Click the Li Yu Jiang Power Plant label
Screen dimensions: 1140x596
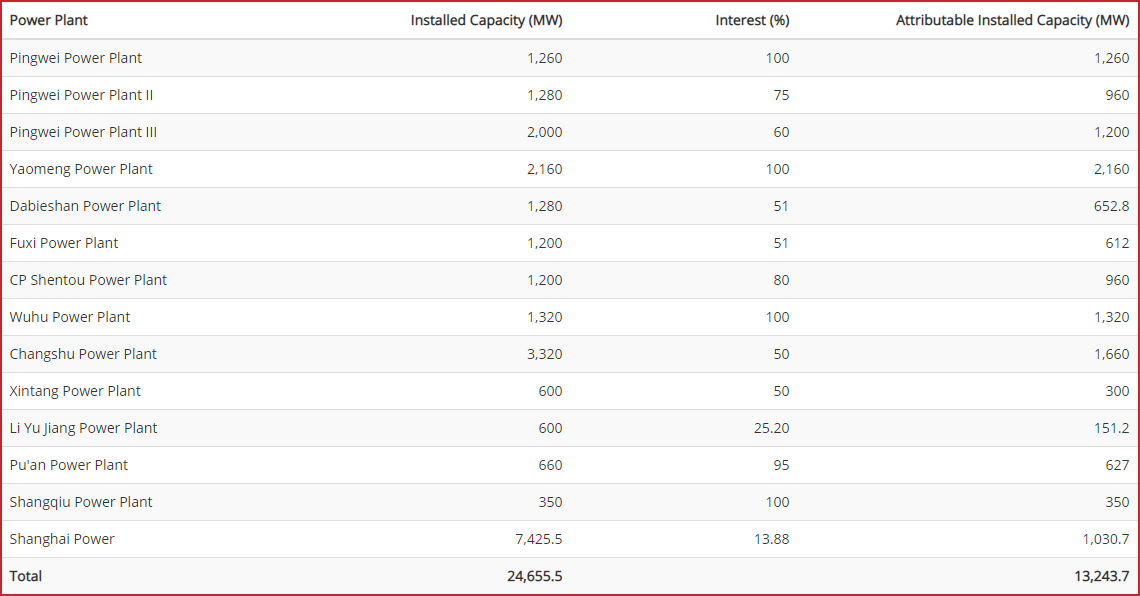tap(83, 428)
